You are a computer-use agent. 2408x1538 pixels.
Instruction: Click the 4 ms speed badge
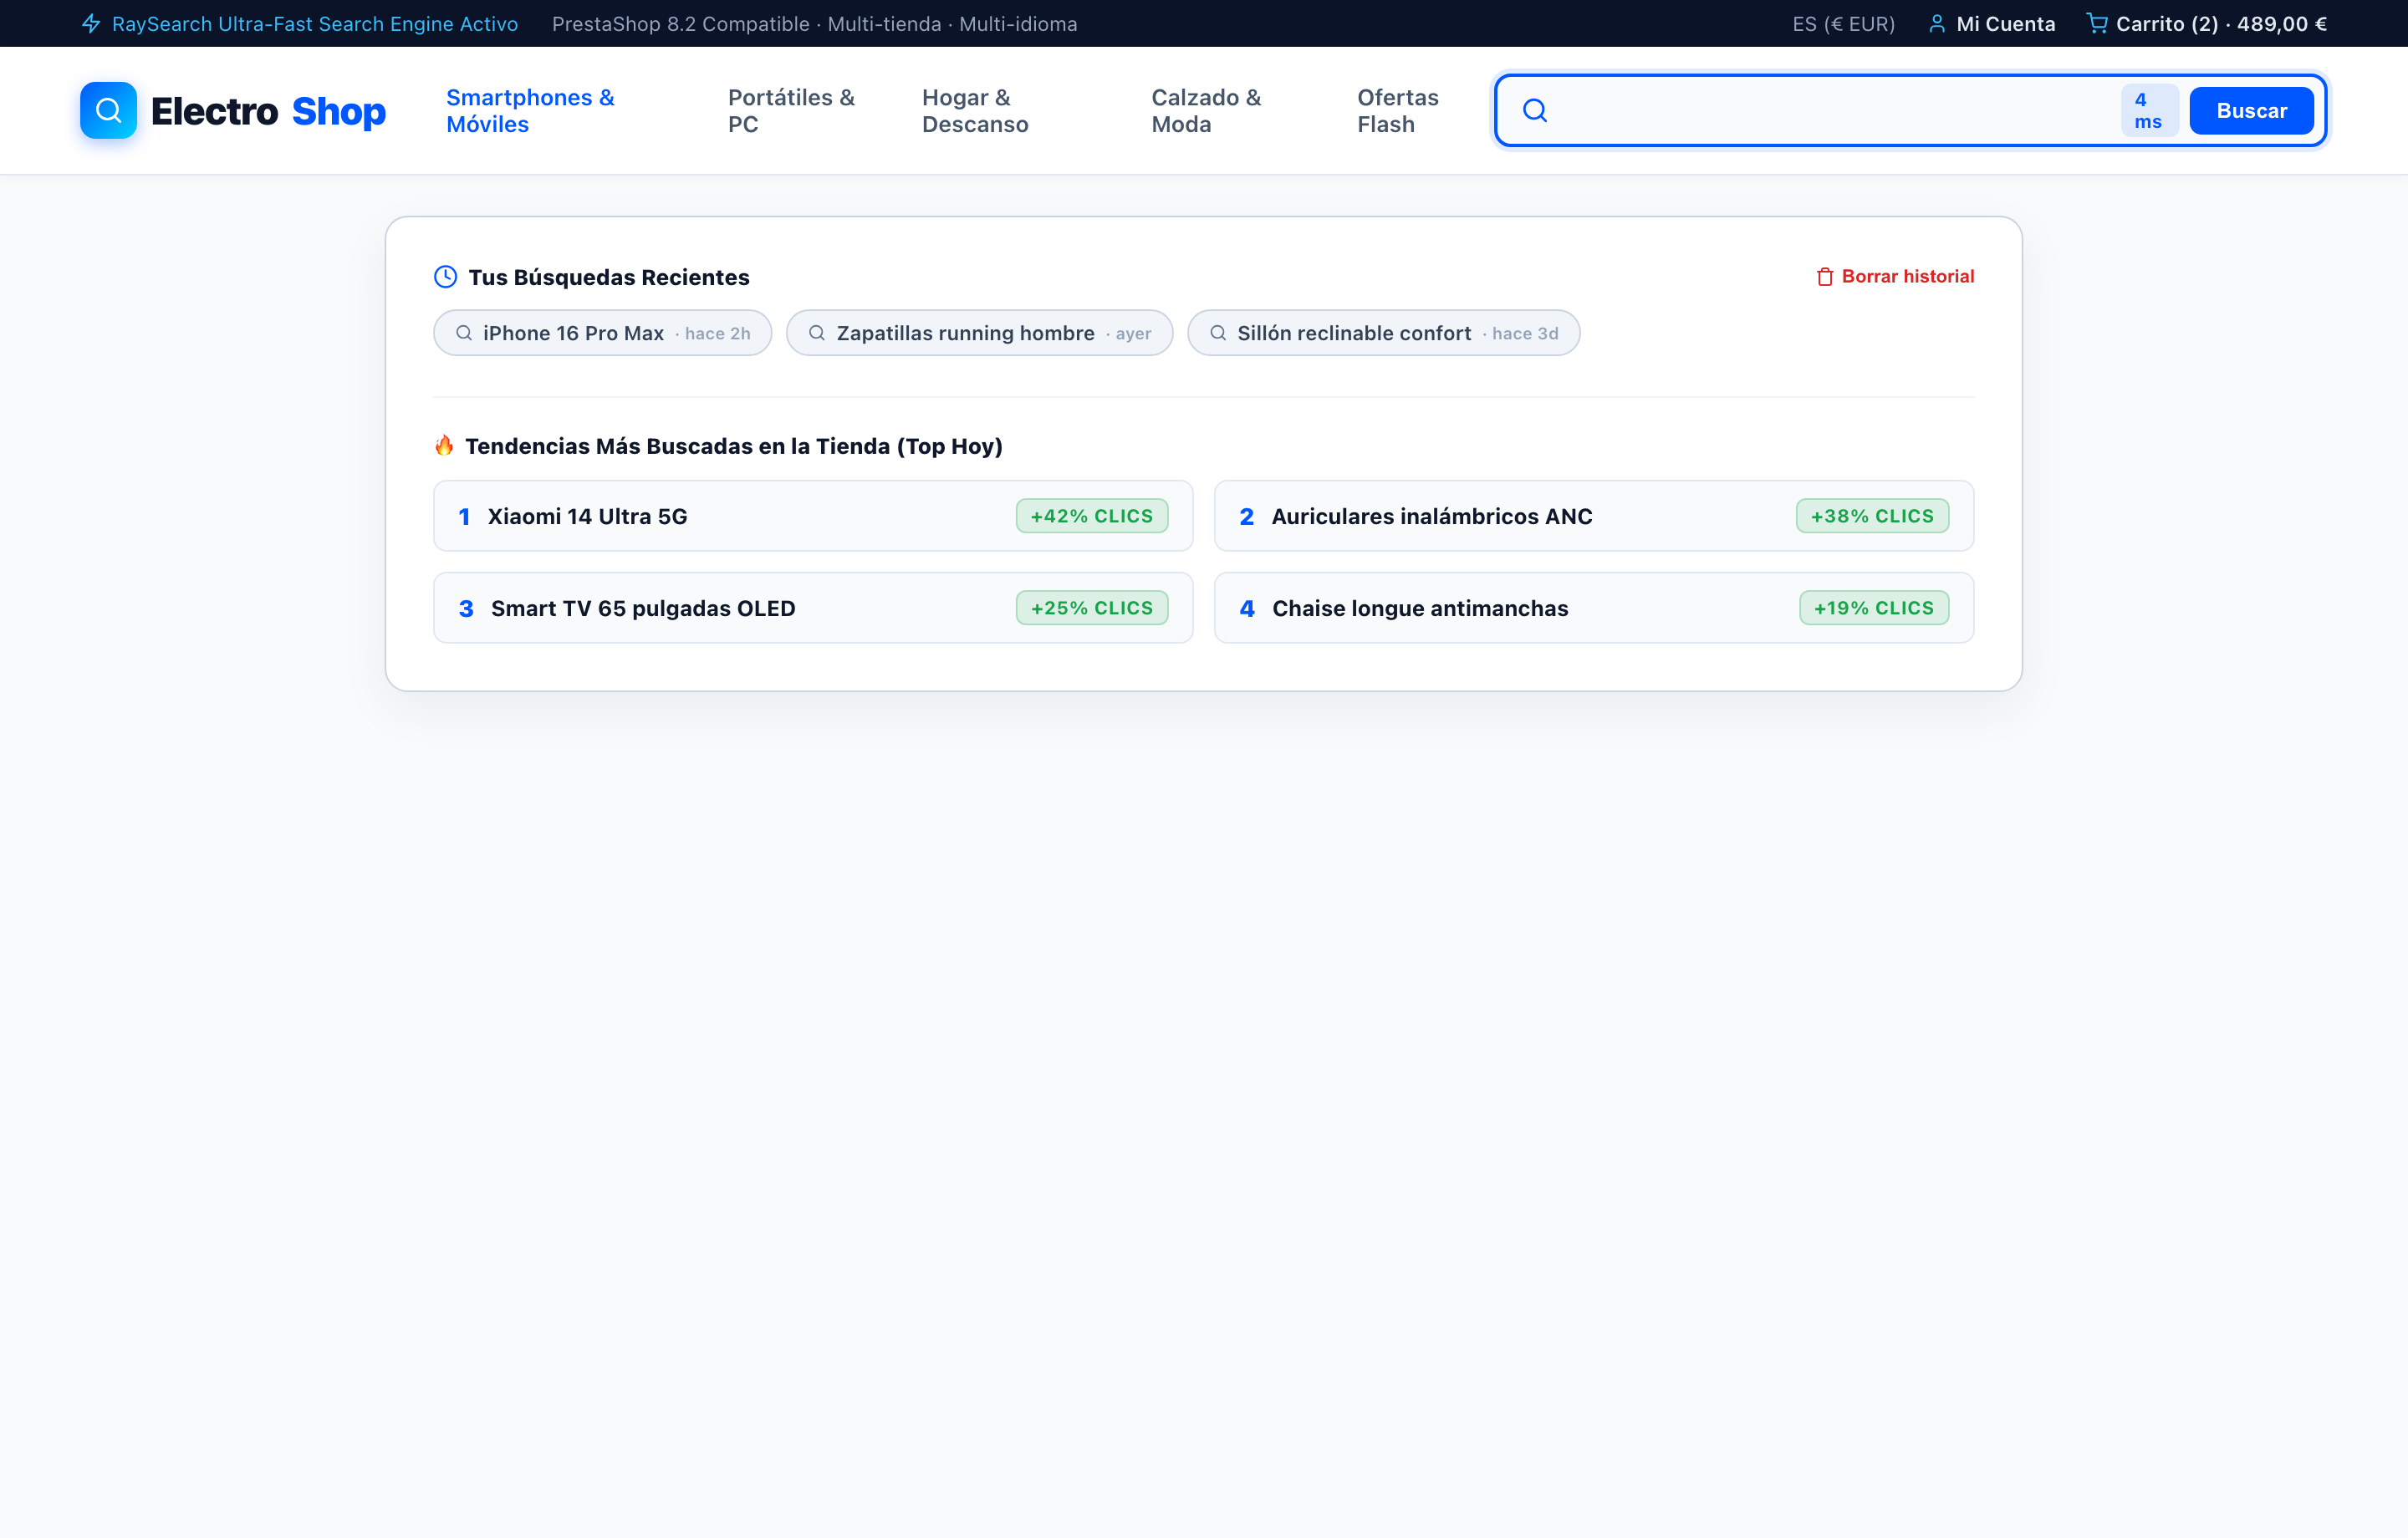coord(2149,111)
